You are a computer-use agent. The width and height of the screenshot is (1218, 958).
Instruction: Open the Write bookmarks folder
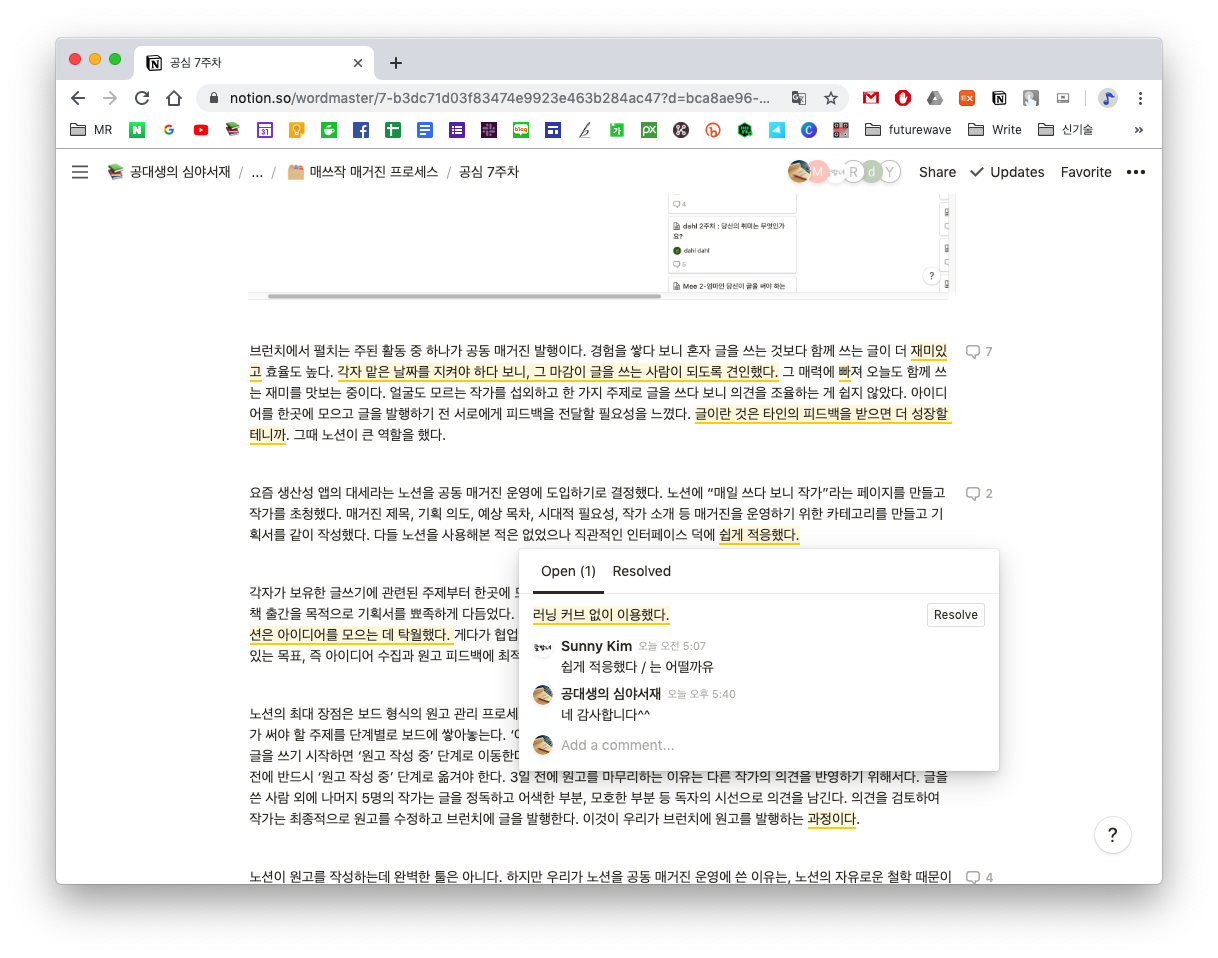pyautogui.click(x=995, y=130)
